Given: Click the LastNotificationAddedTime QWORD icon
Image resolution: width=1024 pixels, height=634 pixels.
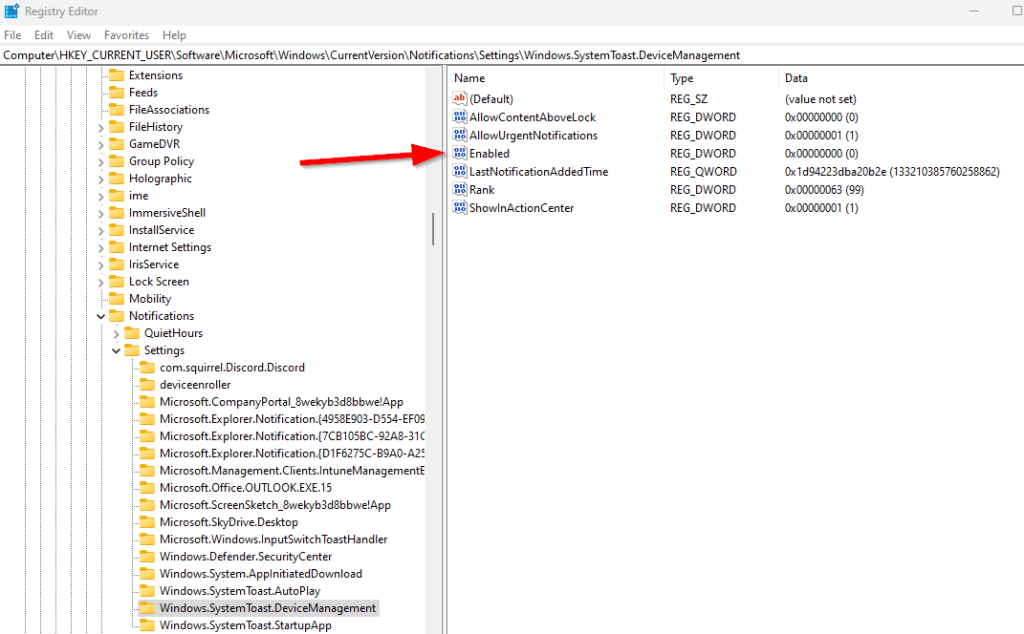Looking at the screenshot, I should [x=460, y=172].
